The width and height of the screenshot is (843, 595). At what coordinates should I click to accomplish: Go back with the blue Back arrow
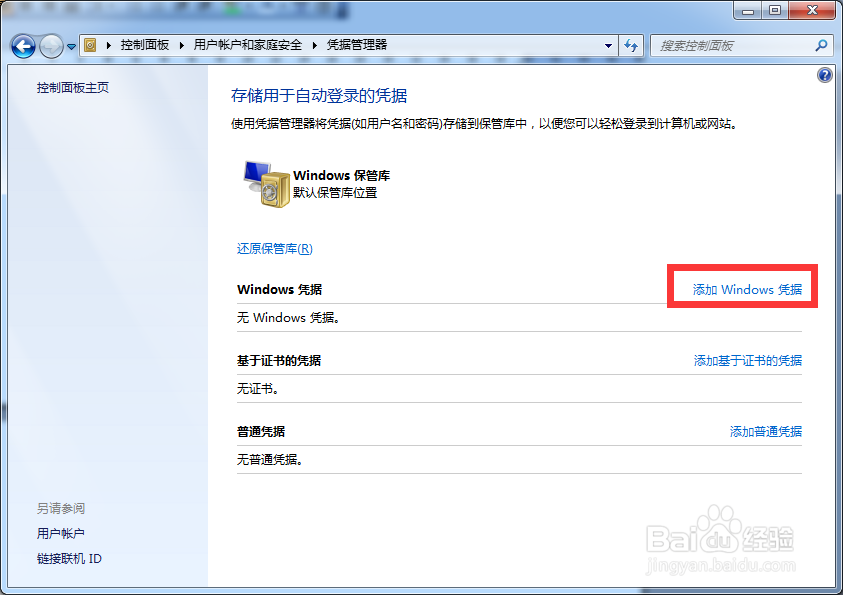[23, 46]
